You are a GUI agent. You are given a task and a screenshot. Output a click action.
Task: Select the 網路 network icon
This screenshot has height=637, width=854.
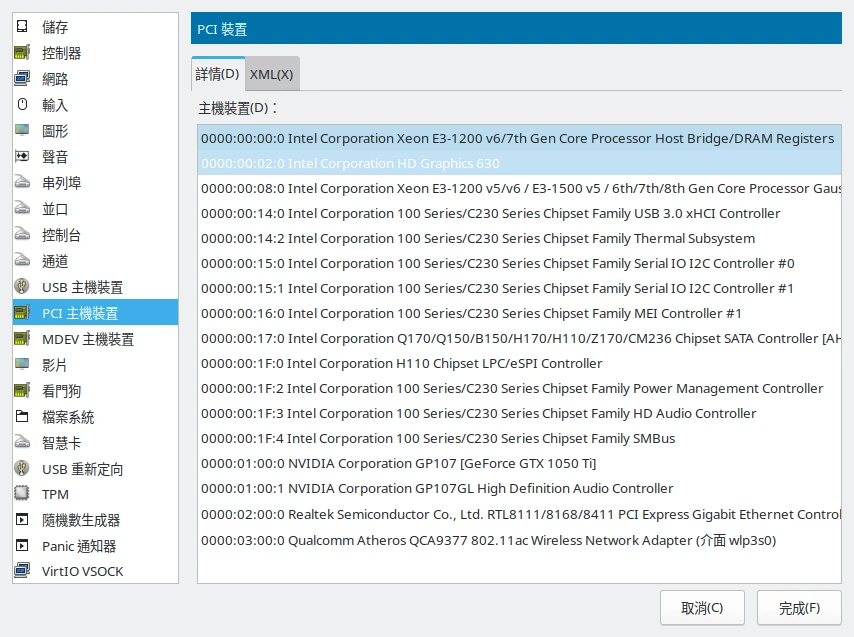click(22, 79)
